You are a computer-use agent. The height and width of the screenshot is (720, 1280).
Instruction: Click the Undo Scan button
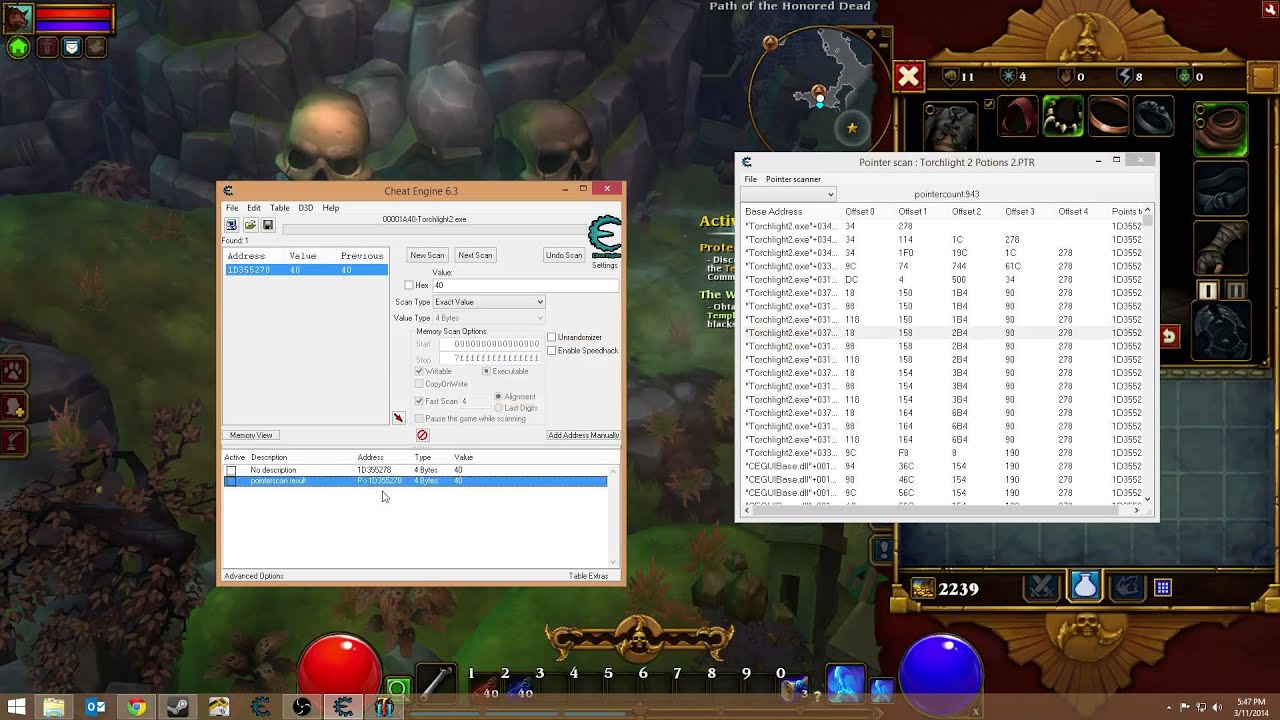pos(564,255)
